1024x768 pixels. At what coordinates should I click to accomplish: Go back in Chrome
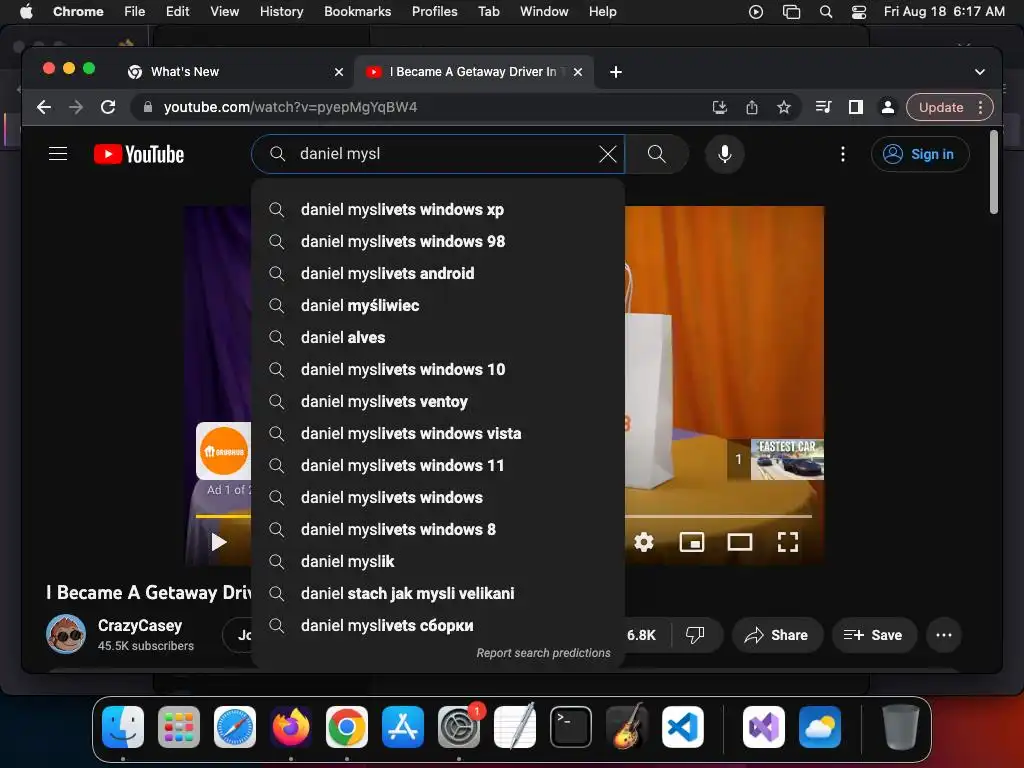[x=44, y=107]
